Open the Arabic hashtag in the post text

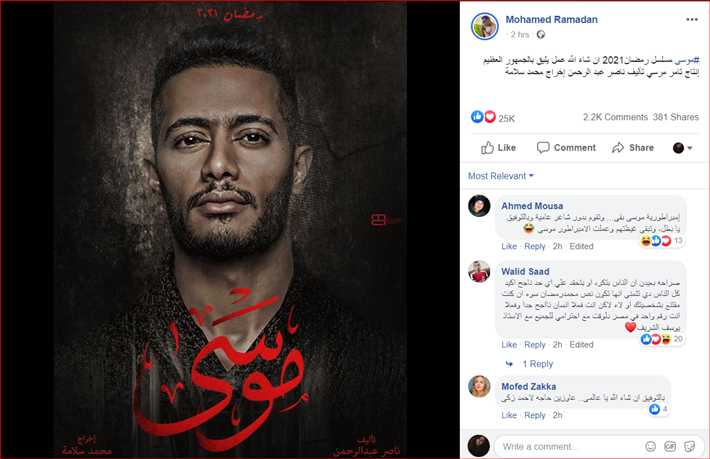click(x=687, y=60)
